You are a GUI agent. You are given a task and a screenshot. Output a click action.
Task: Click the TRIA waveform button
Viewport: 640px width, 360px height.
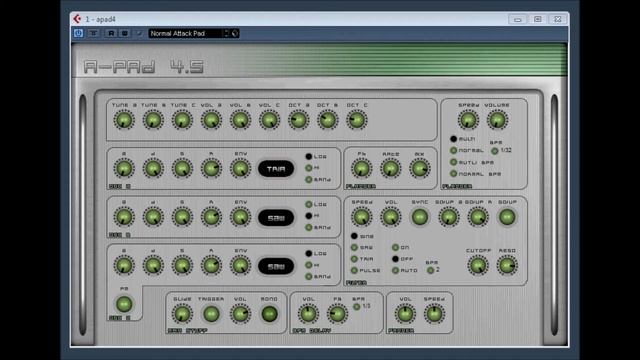pos(276,169)
